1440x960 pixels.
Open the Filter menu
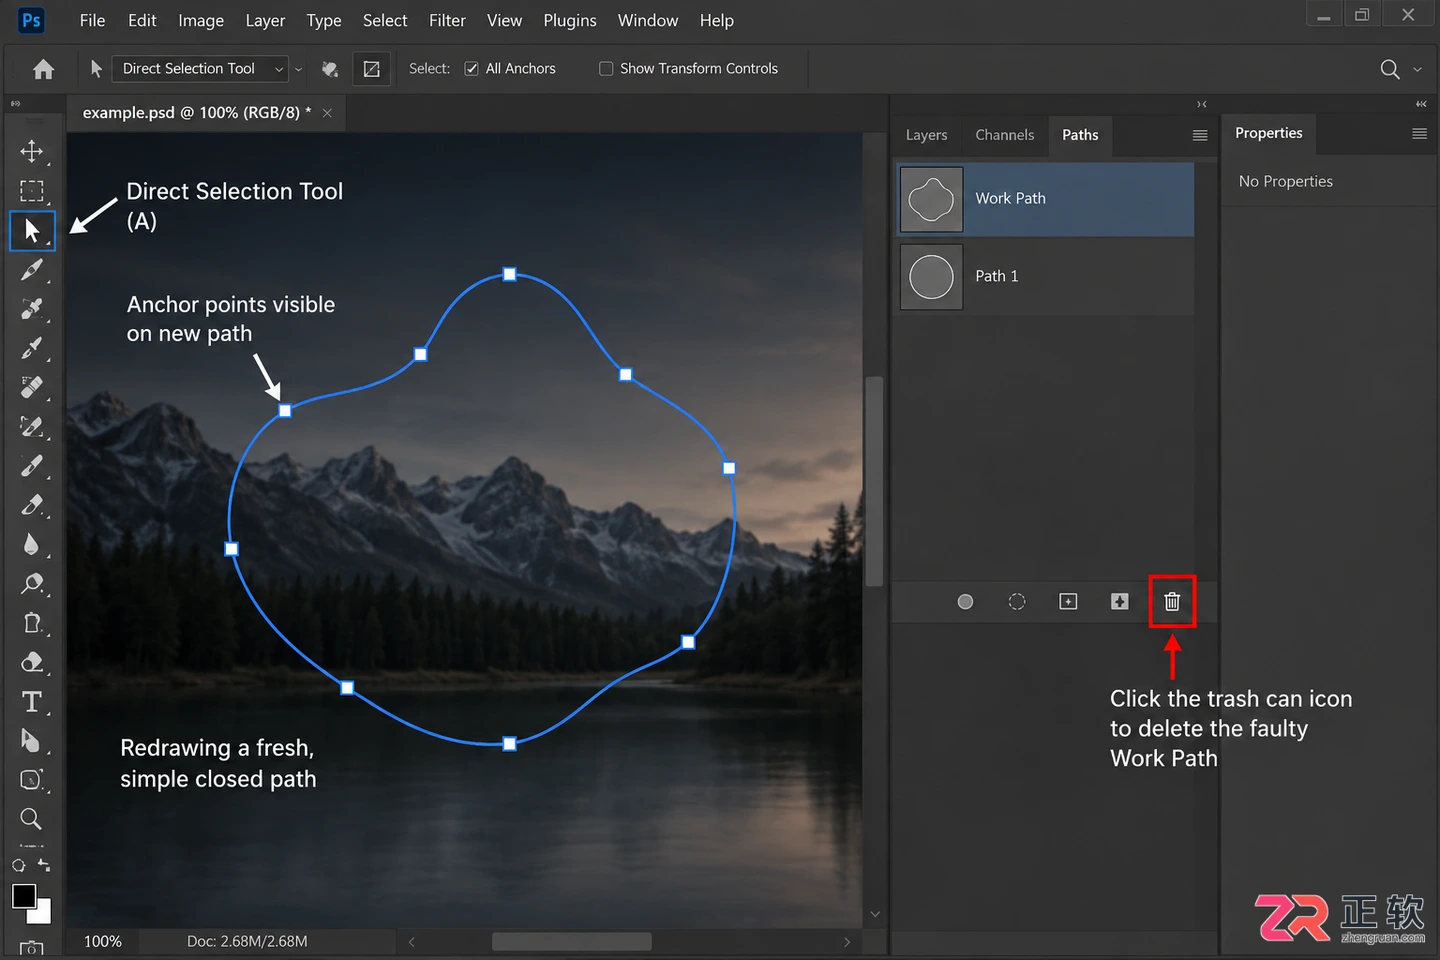tap(447, 20)
